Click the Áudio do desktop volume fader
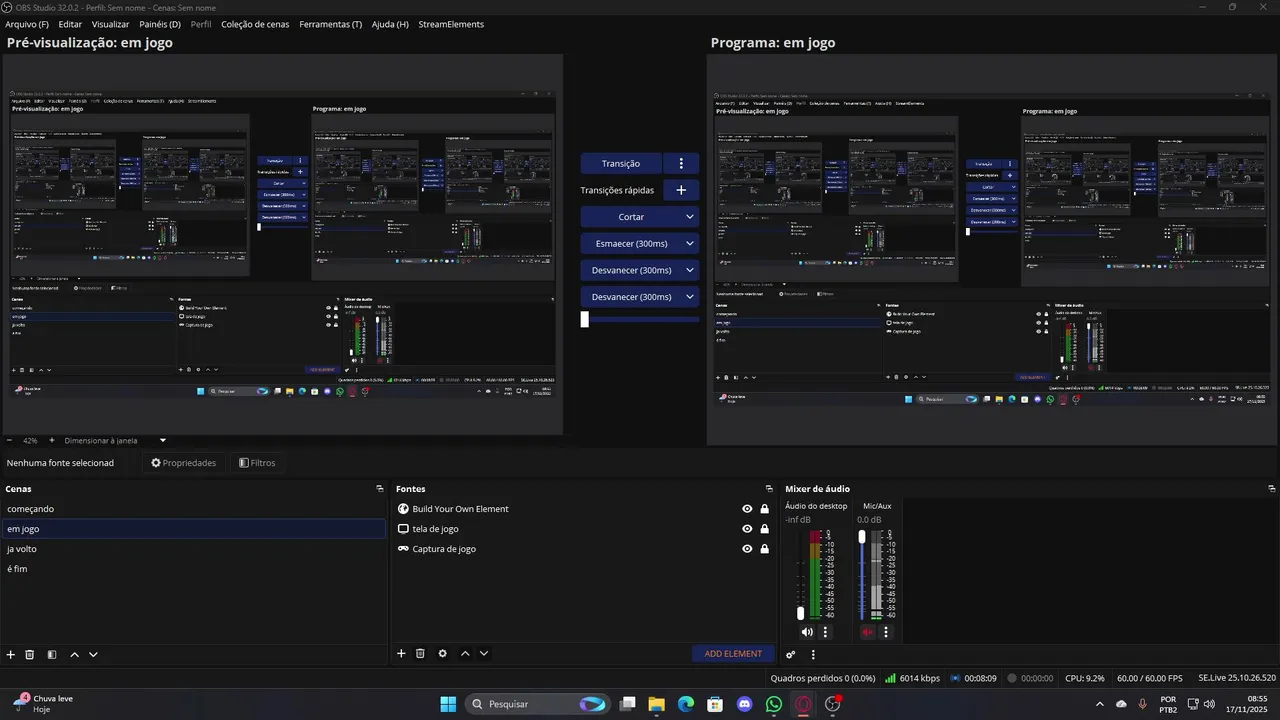Screen dimensions: 1280x720 point(800,613)
